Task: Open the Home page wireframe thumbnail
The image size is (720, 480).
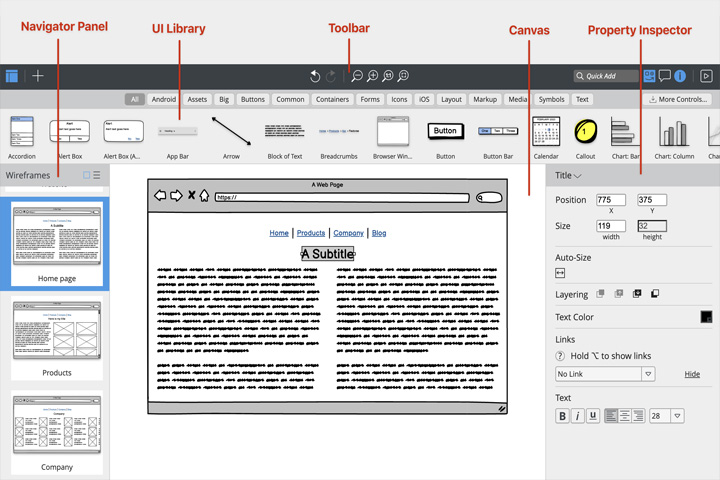Action: [x=57, y=244]
